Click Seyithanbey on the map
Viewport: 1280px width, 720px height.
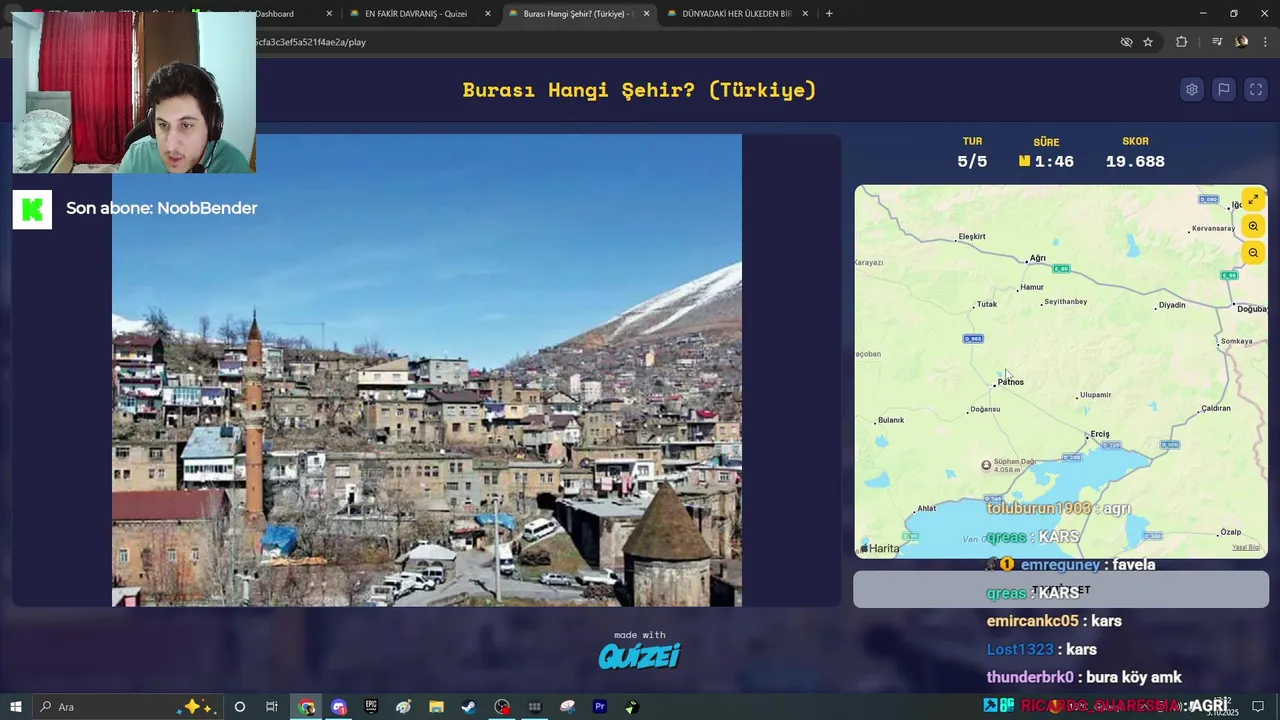(1065, 302)
